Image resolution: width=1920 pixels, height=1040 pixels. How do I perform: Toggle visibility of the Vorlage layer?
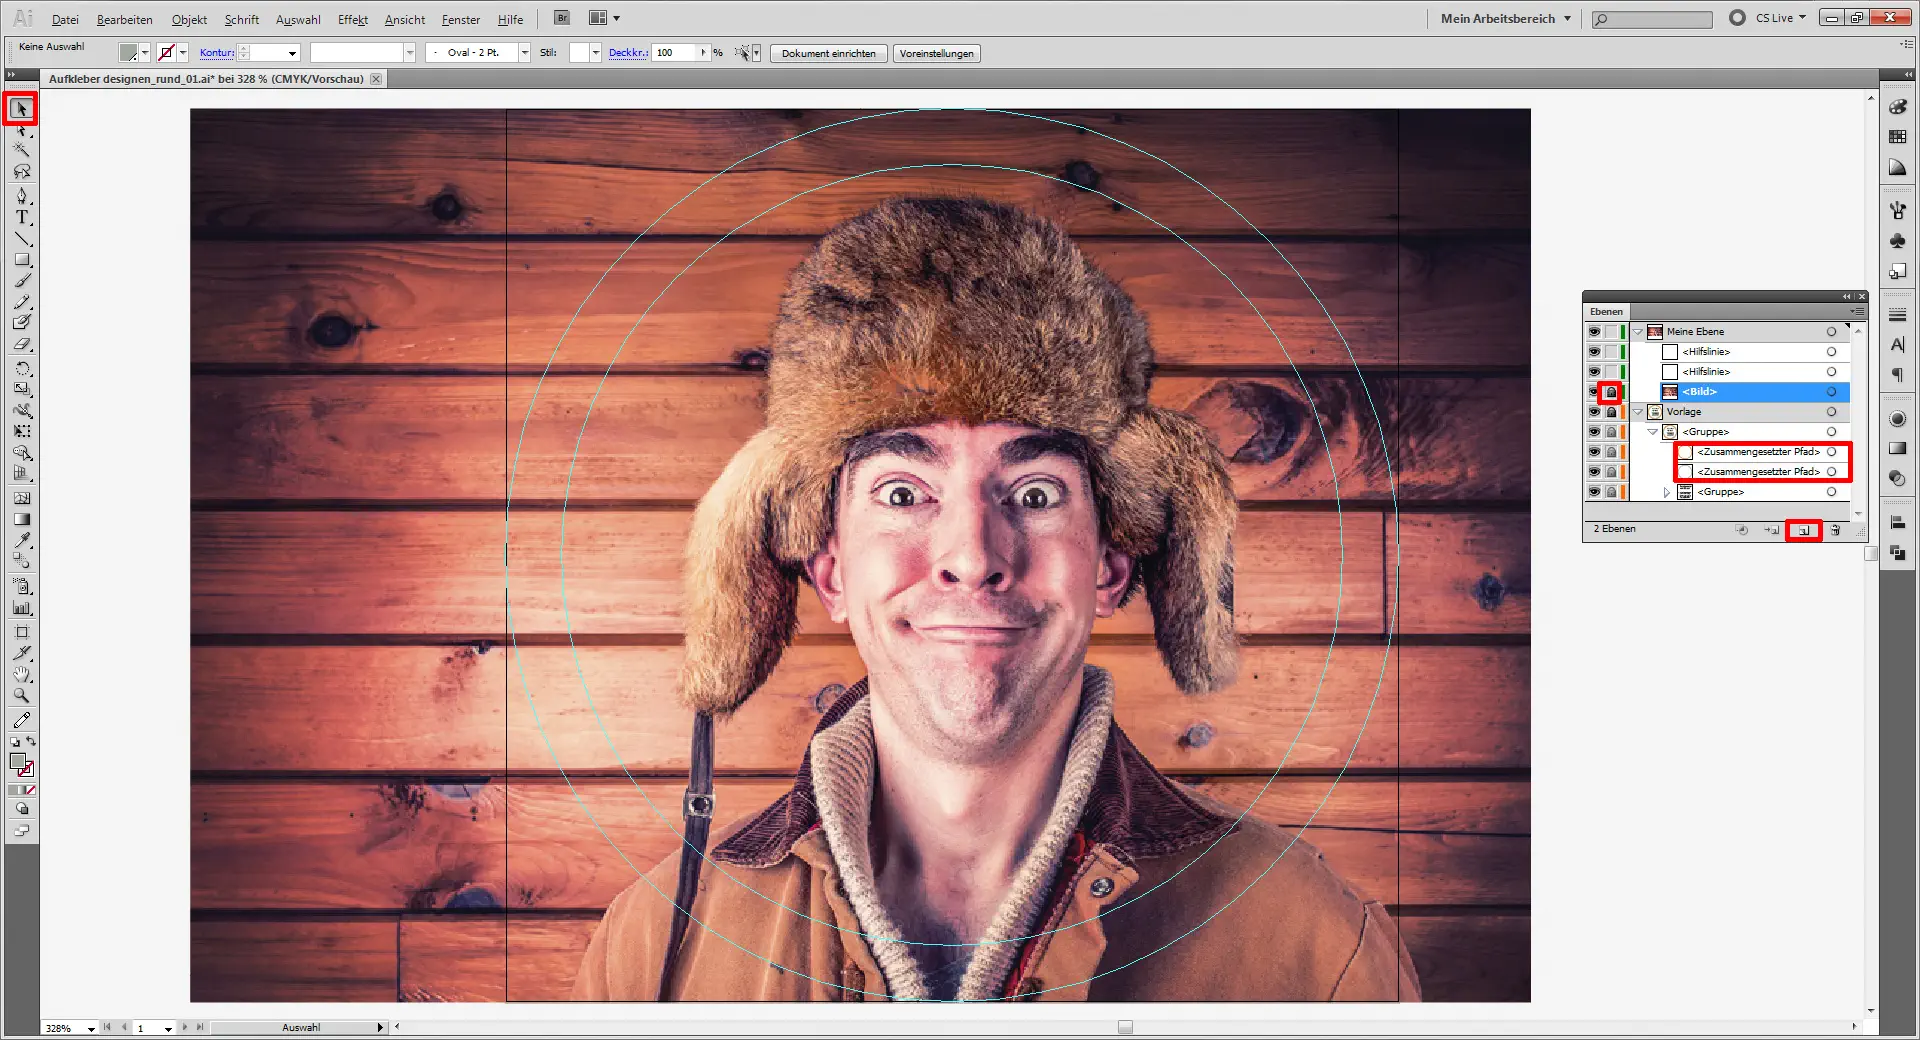point(1594,412)
